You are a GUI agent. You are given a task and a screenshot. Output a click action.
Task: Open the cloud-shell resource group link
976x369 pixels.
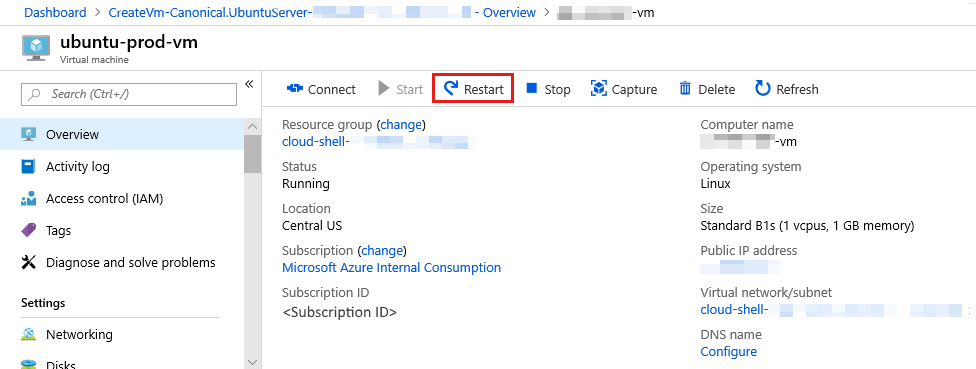tap(379, 142)
